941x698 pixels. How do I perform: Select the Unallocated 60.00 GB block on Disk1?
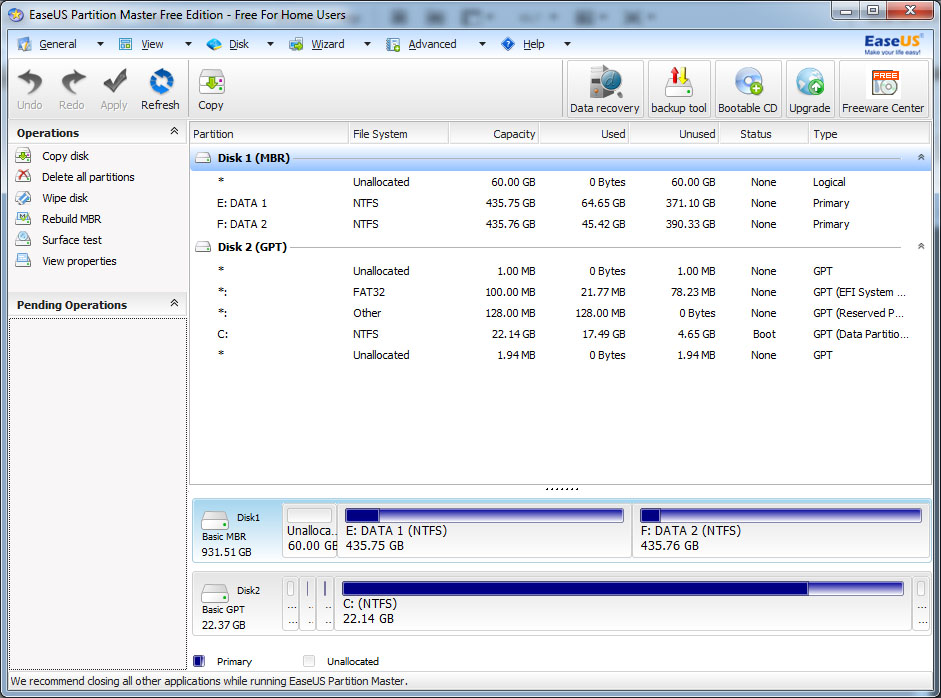point(310,531)
